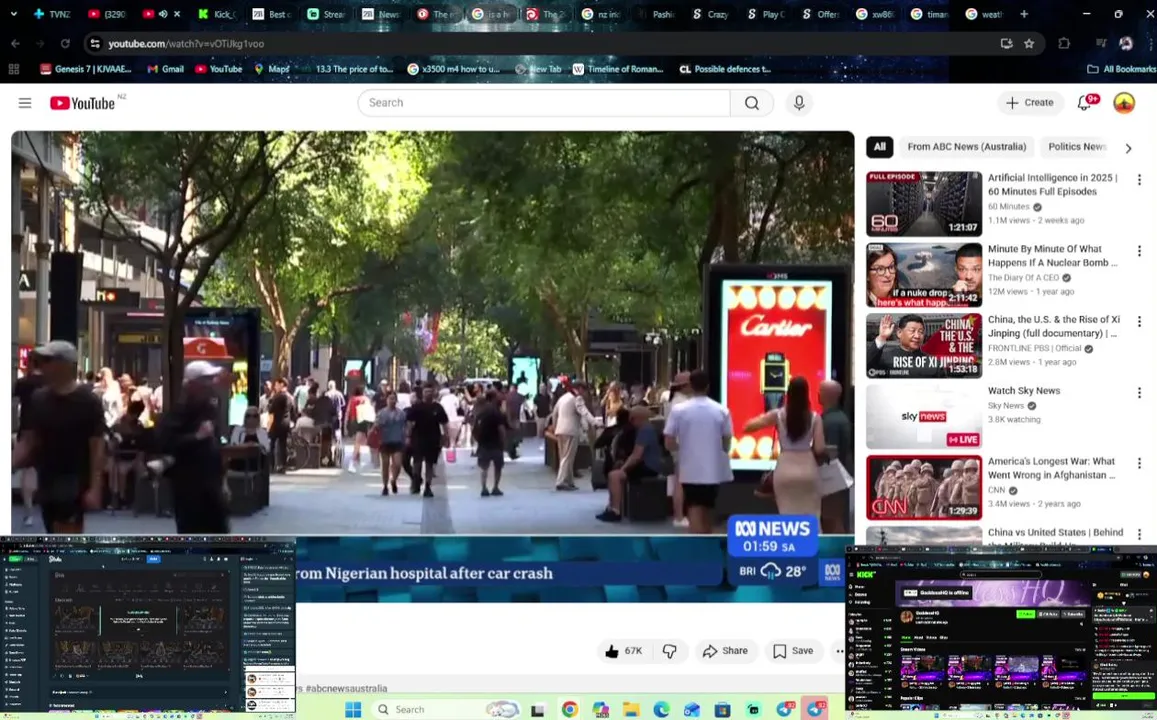
Task: Open options for China vs United States video
Action: [x=1139, y=534]
